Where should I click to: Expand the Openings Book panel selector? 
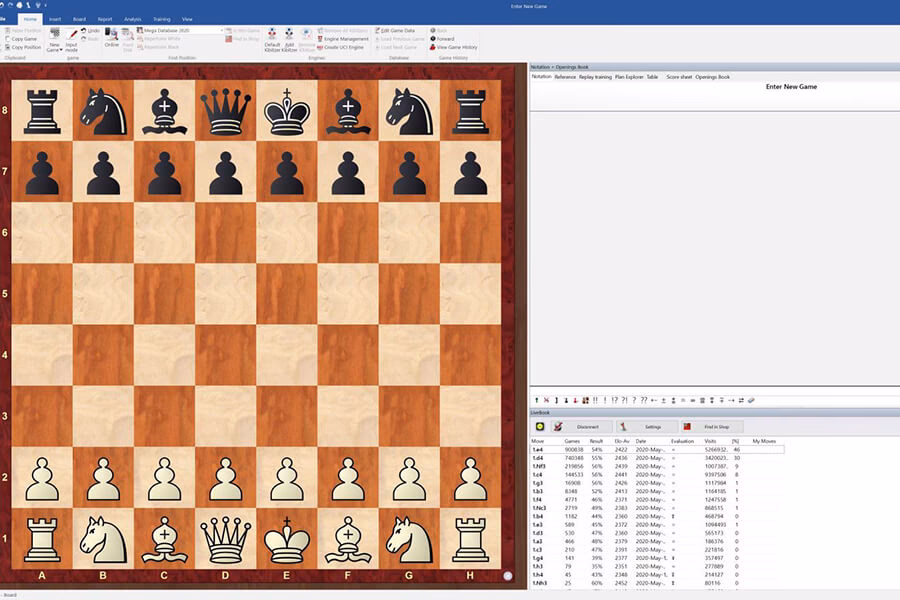tap(711, 77)
